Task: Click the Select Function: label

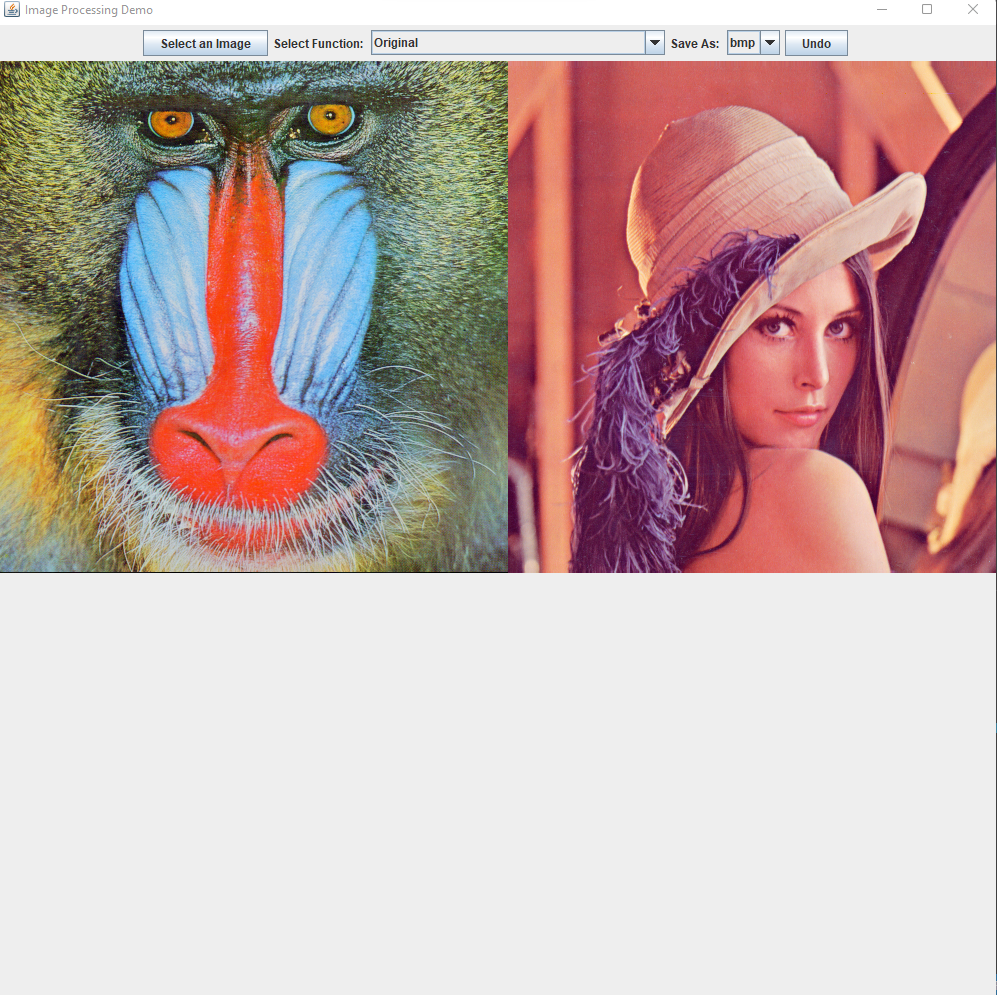Action: [319, 43]
